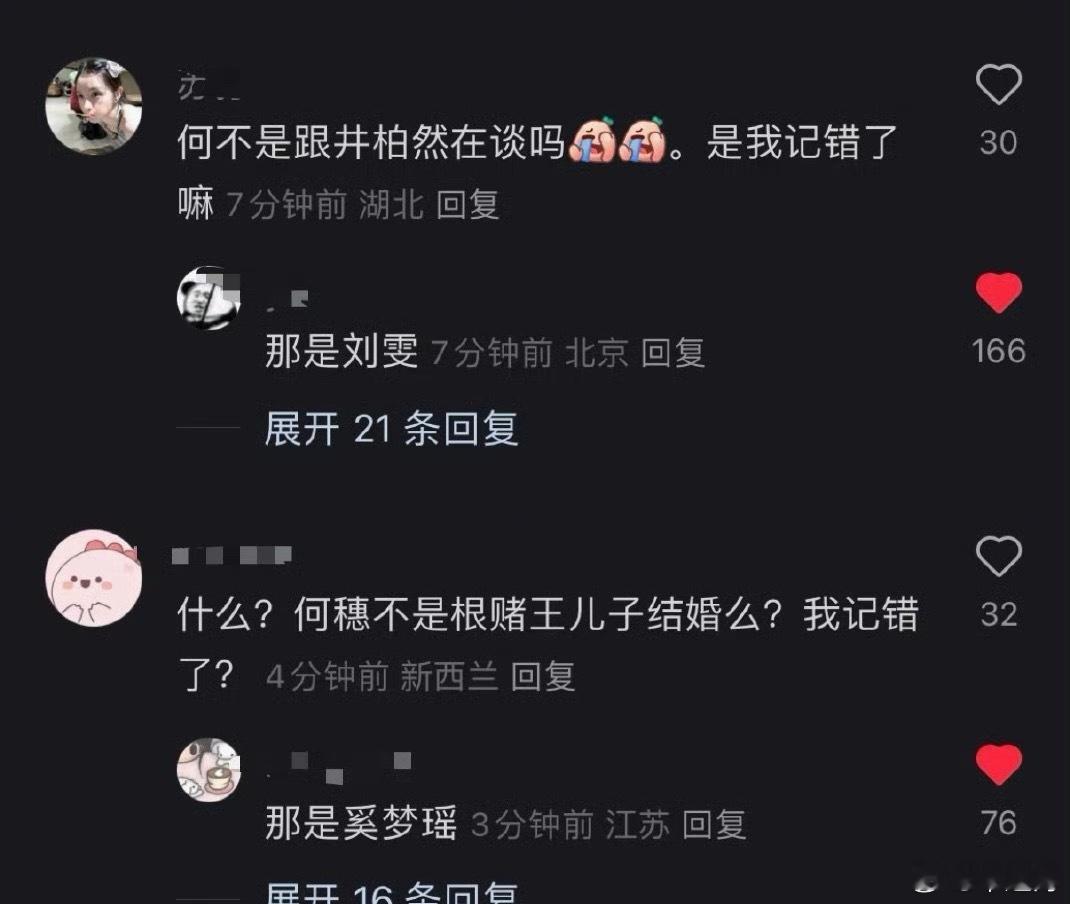
Task: Tap the like count 166
Action: point(998,351)
